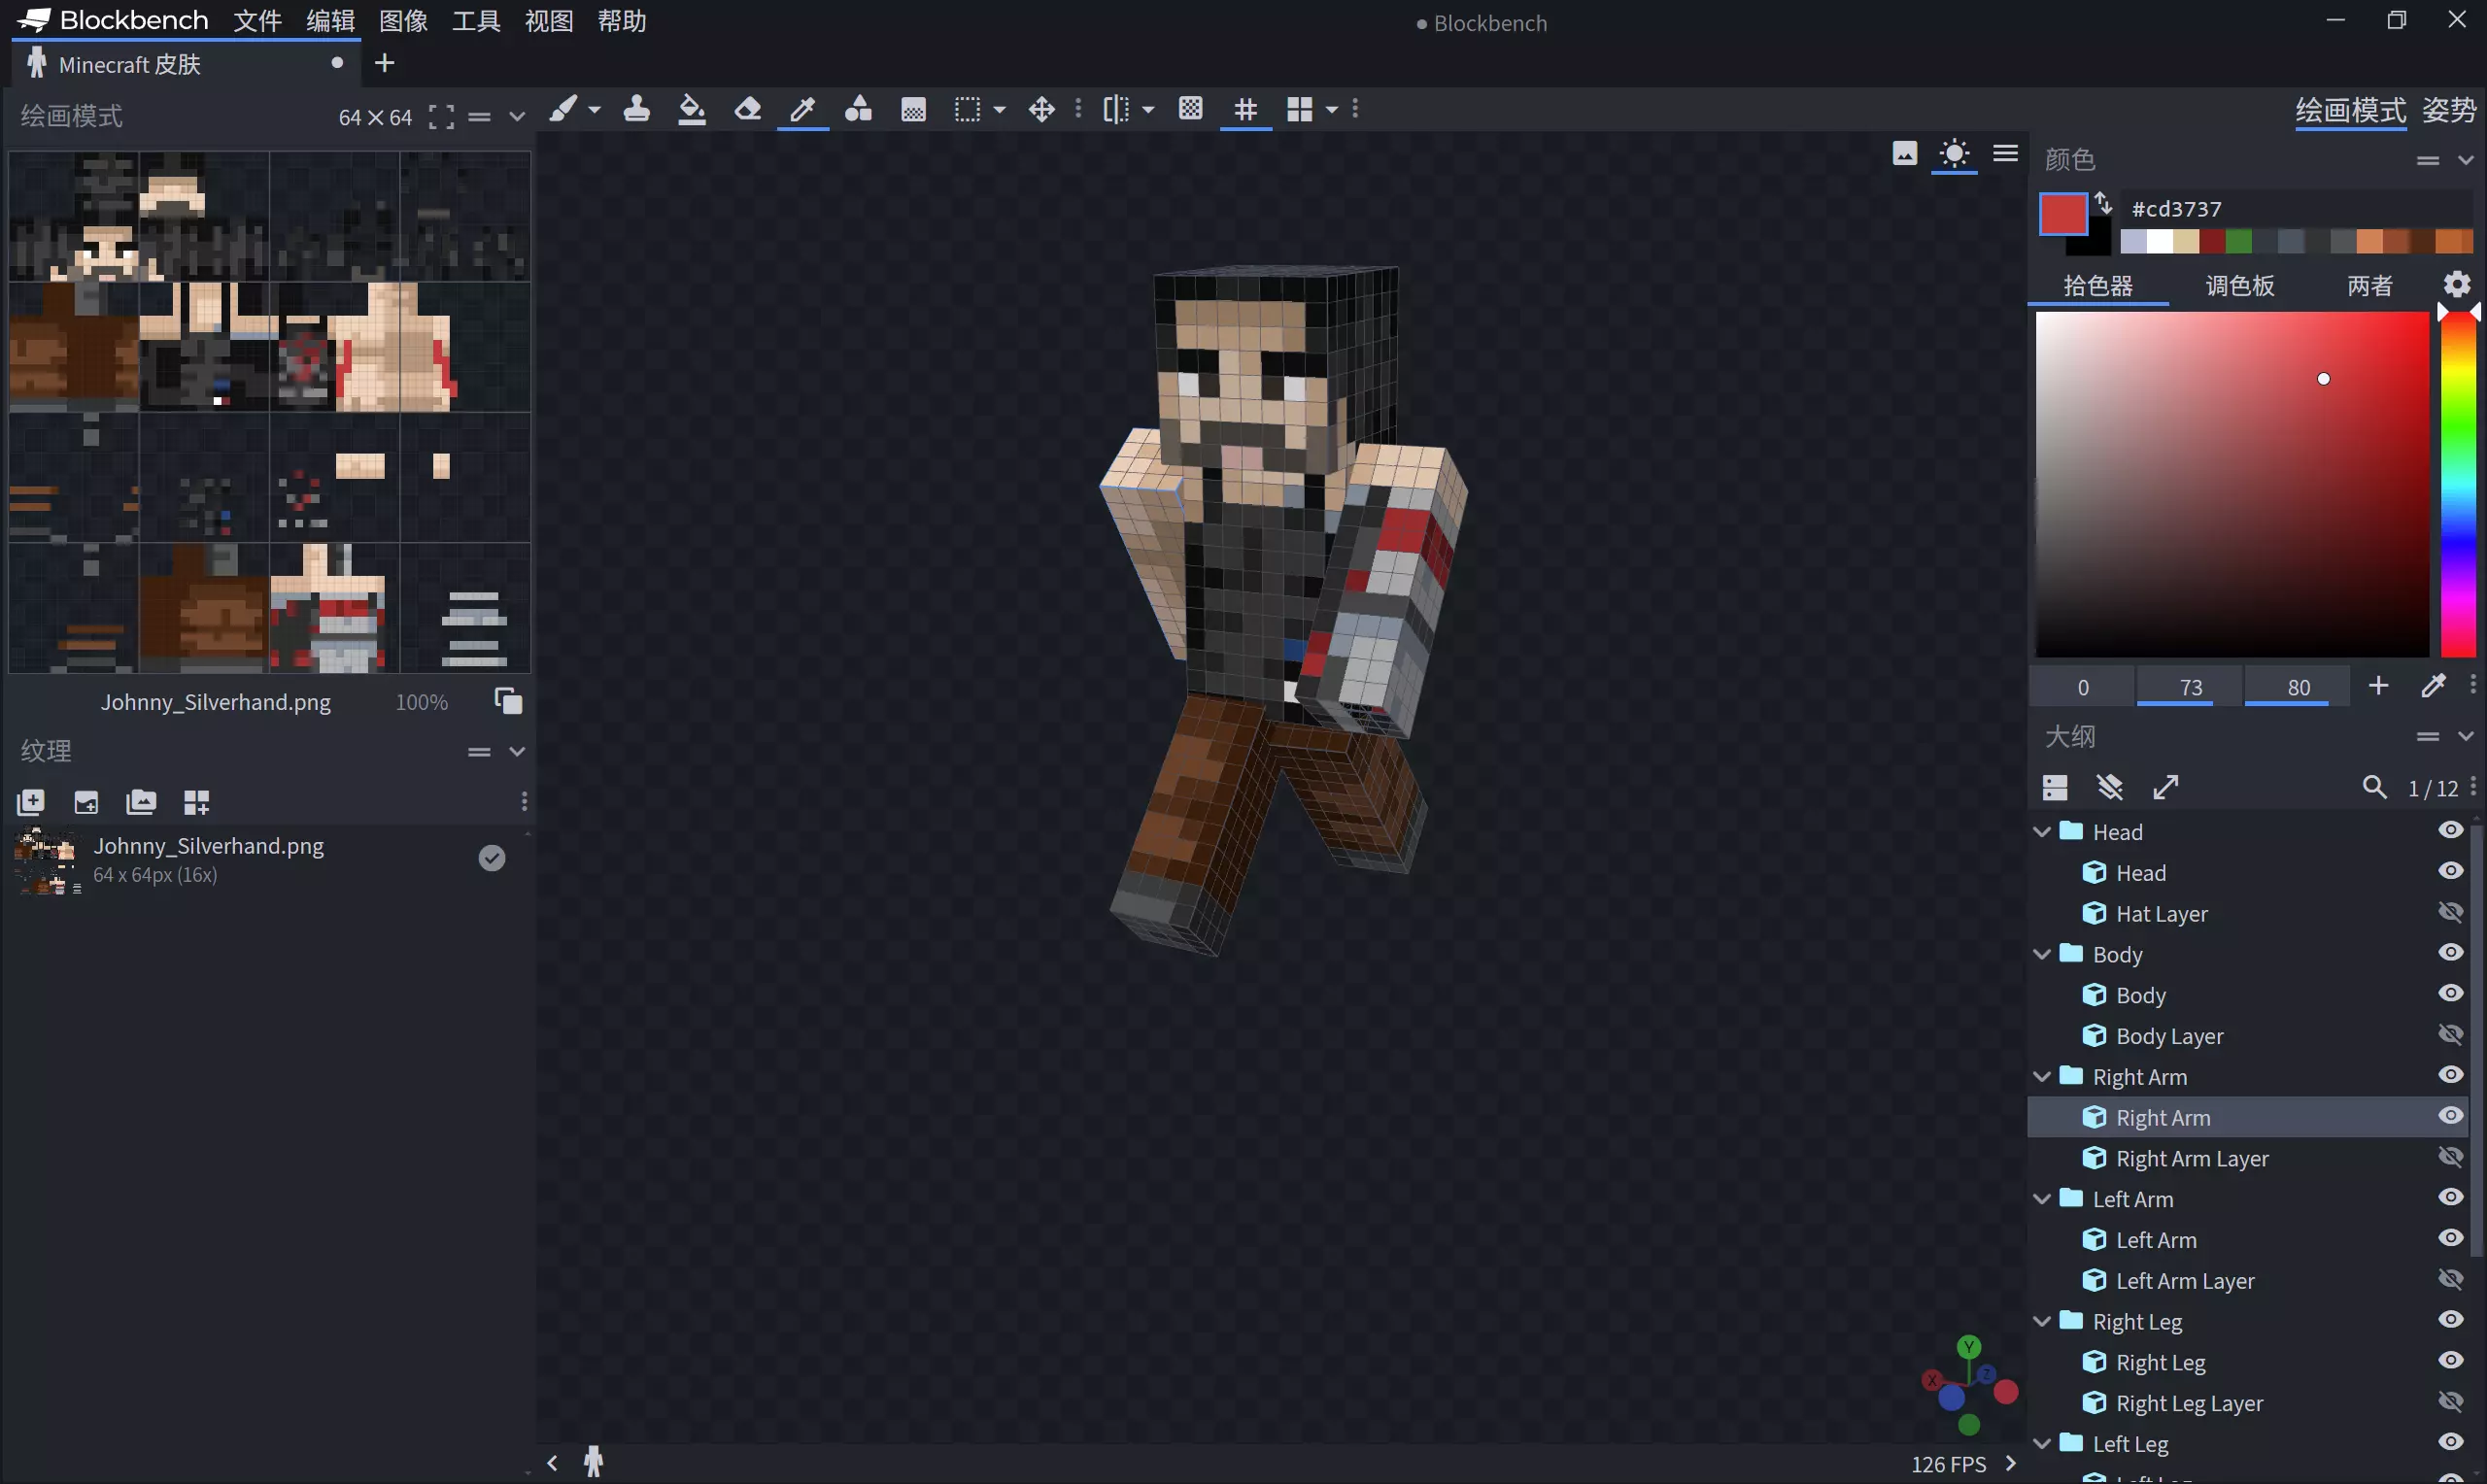The image size is (2487, 1484).
Task: Collapse the Head group
Action: 2042,832
